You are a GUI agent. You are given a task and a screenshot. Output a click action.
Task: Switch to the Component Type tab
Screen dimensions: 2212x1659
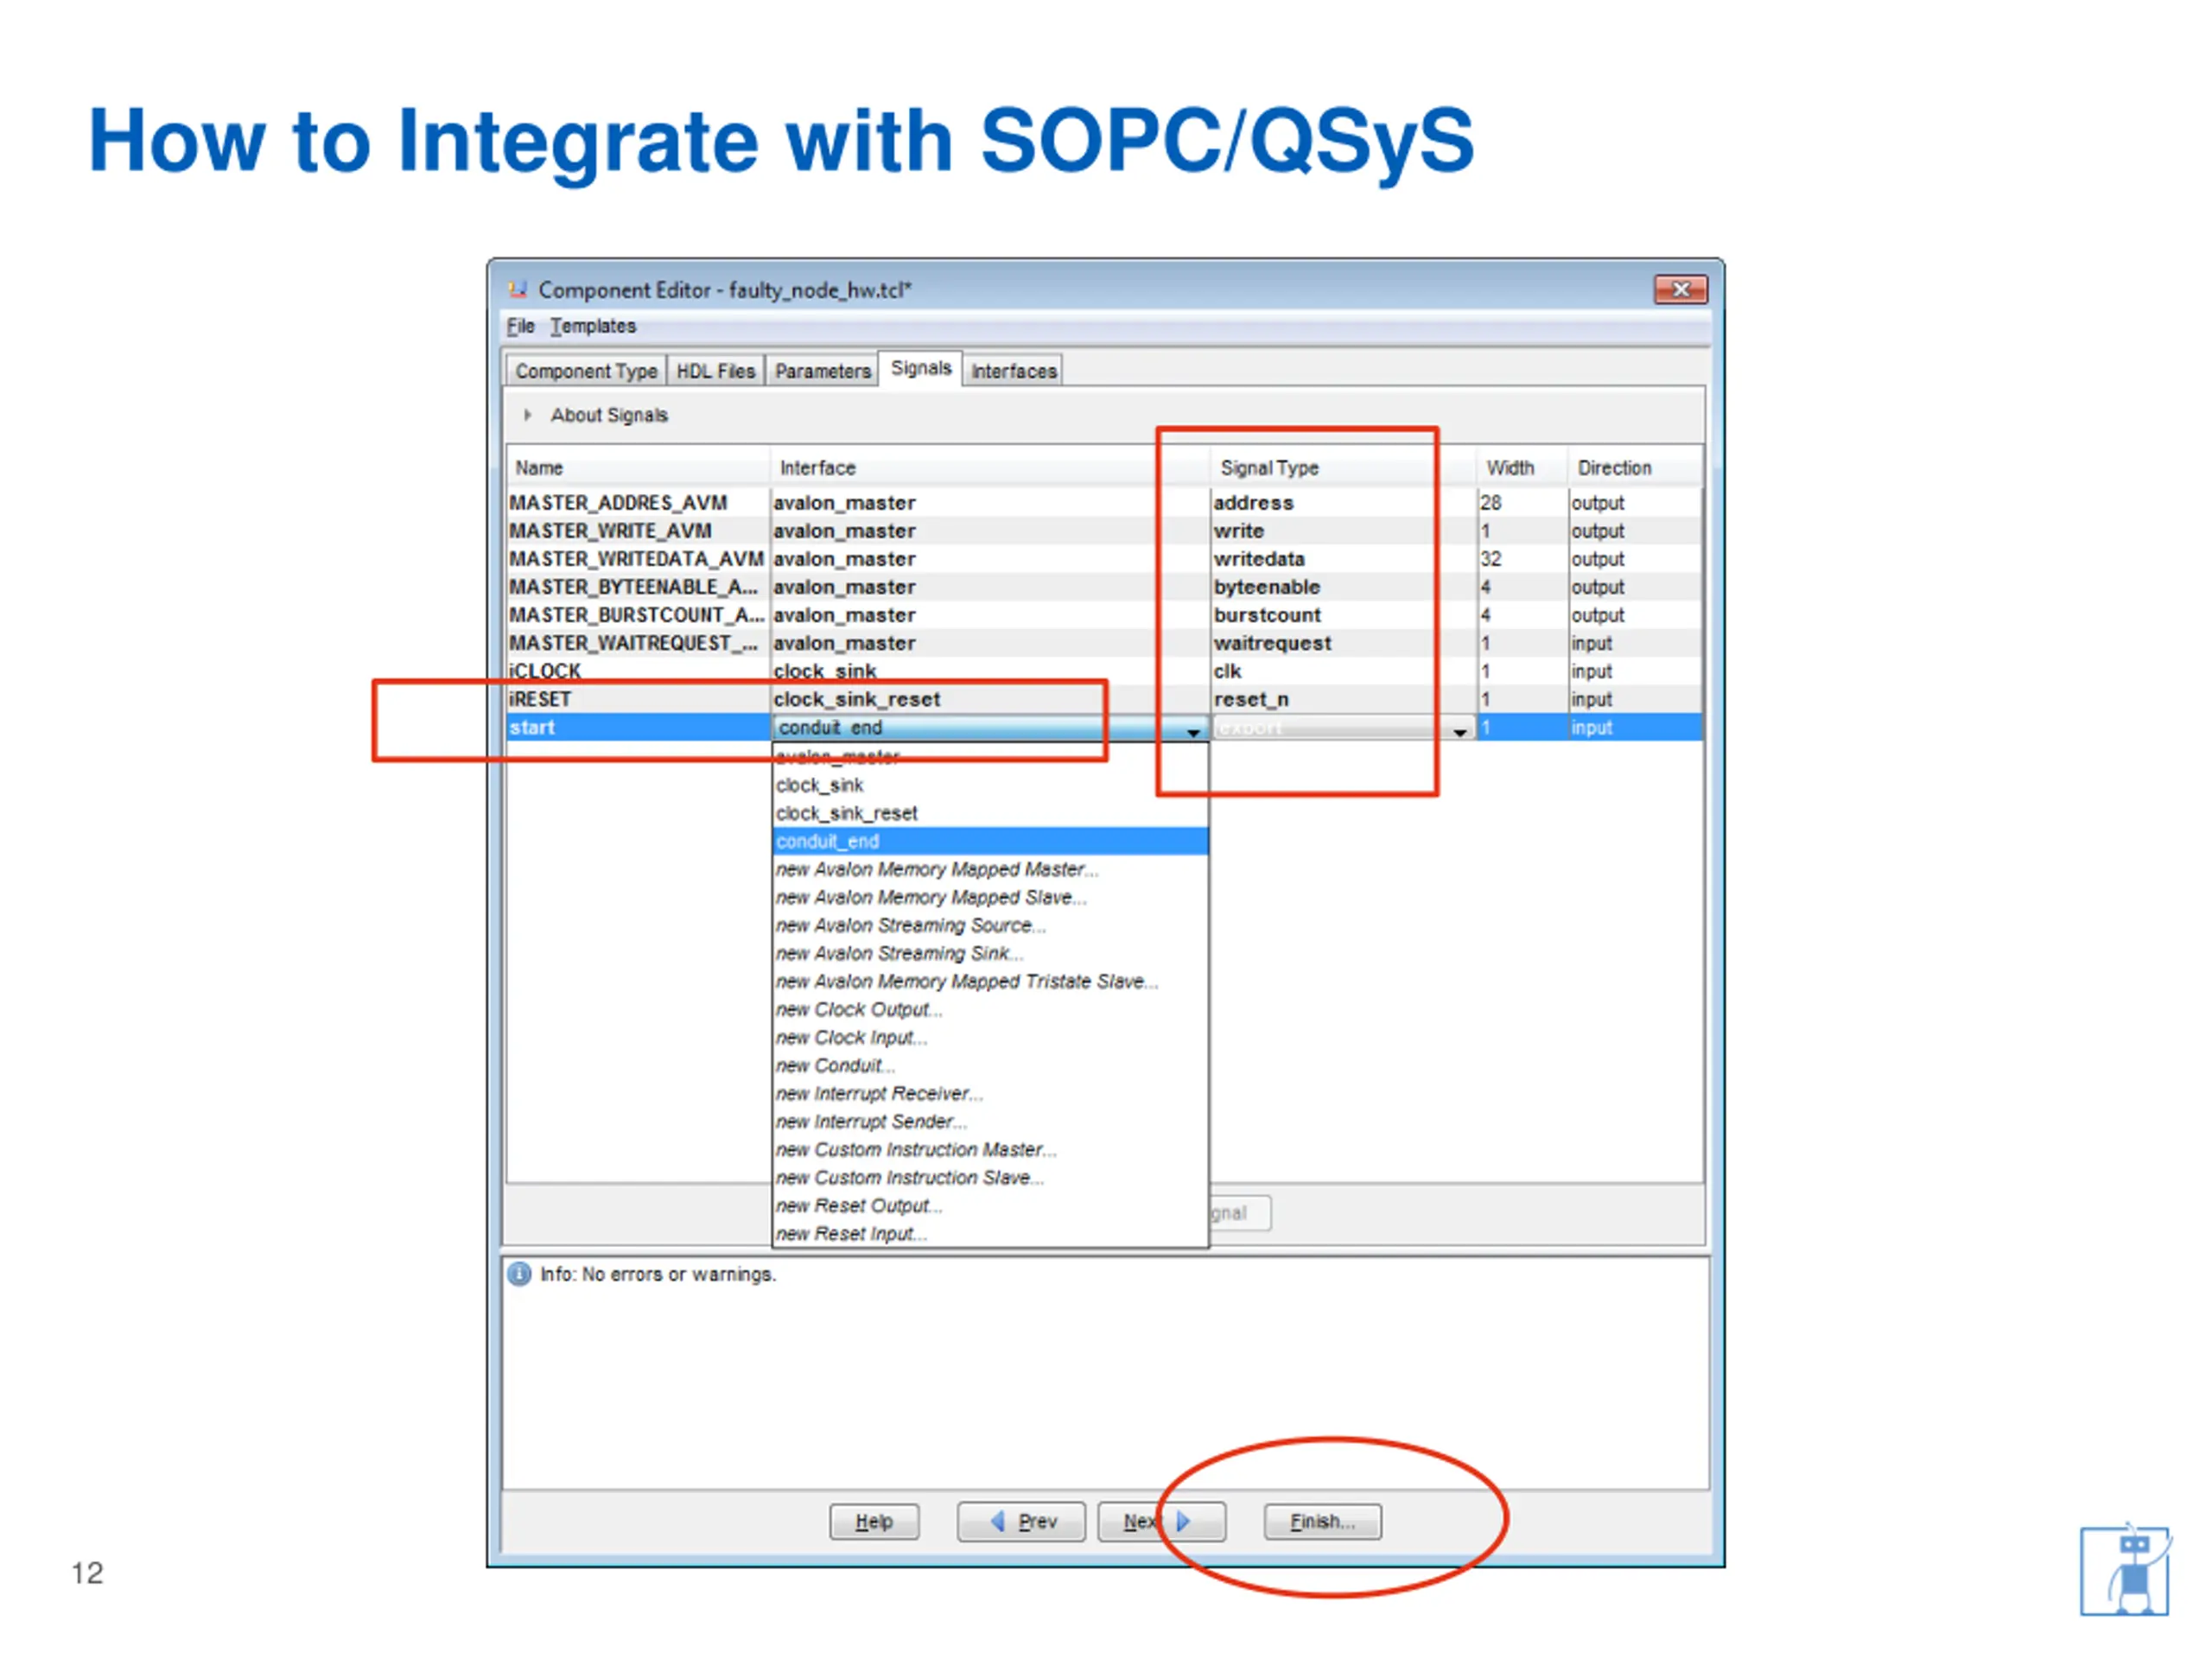pos(586,371)
